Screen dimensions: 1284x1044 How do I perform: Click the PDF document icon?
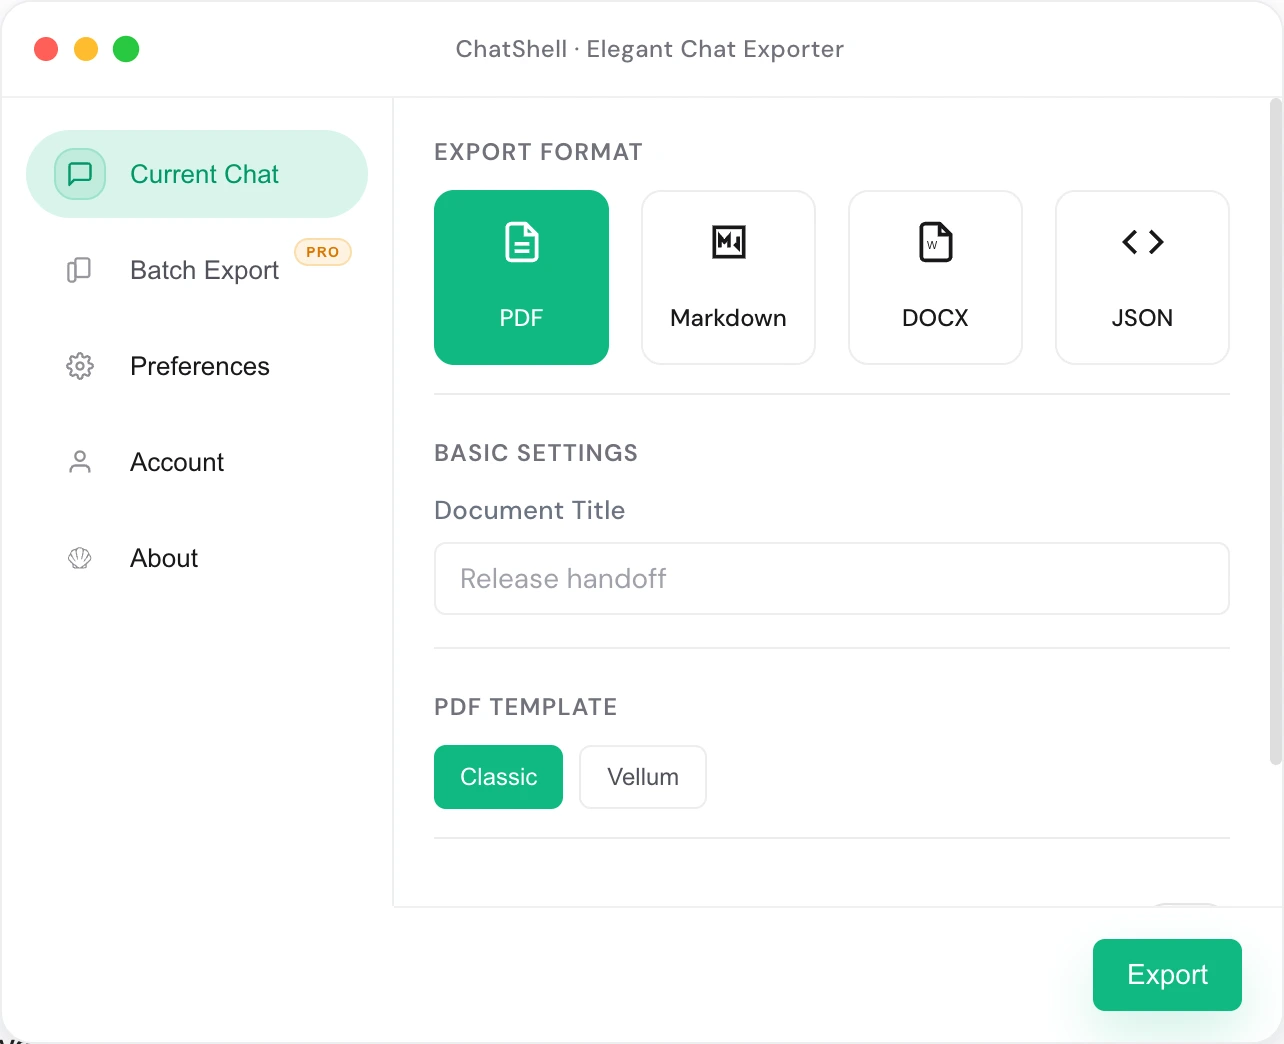click(522, 242)
